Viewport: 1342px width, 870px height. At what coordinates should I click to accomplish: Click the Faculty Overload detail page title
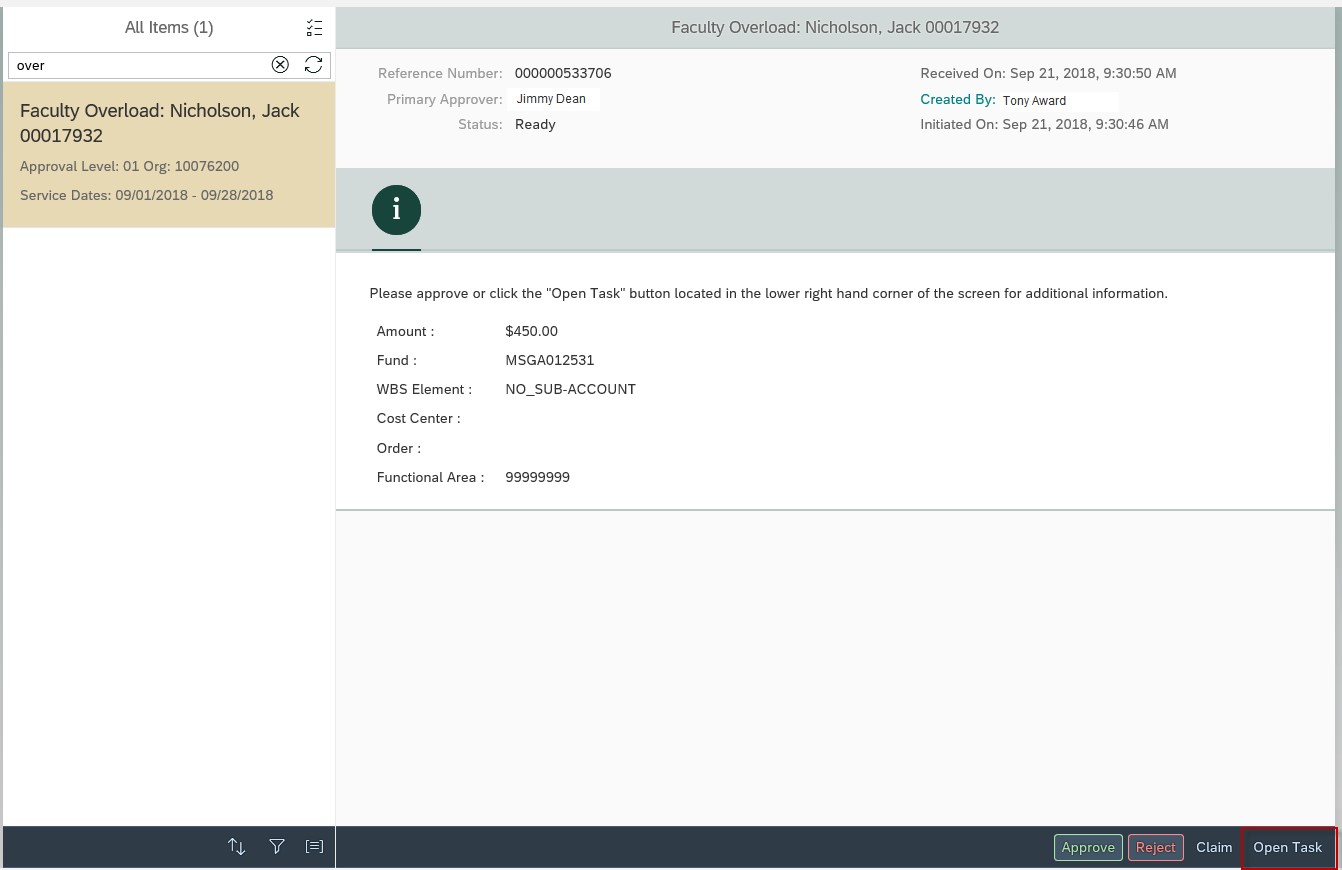click(x=834, y=28)
